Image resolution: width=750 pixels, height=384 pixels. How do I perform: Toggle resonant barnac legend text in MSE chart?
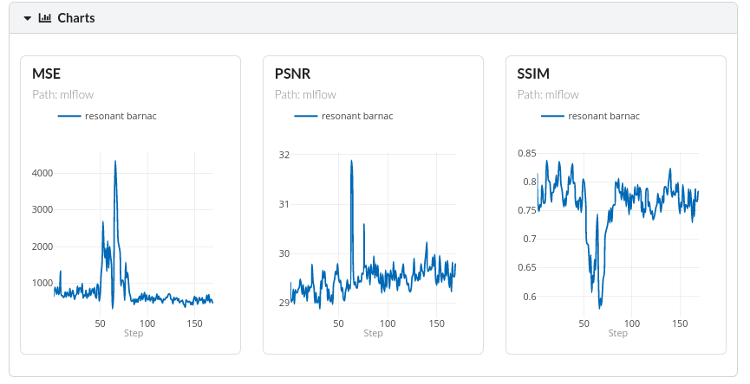pos(121,116)
